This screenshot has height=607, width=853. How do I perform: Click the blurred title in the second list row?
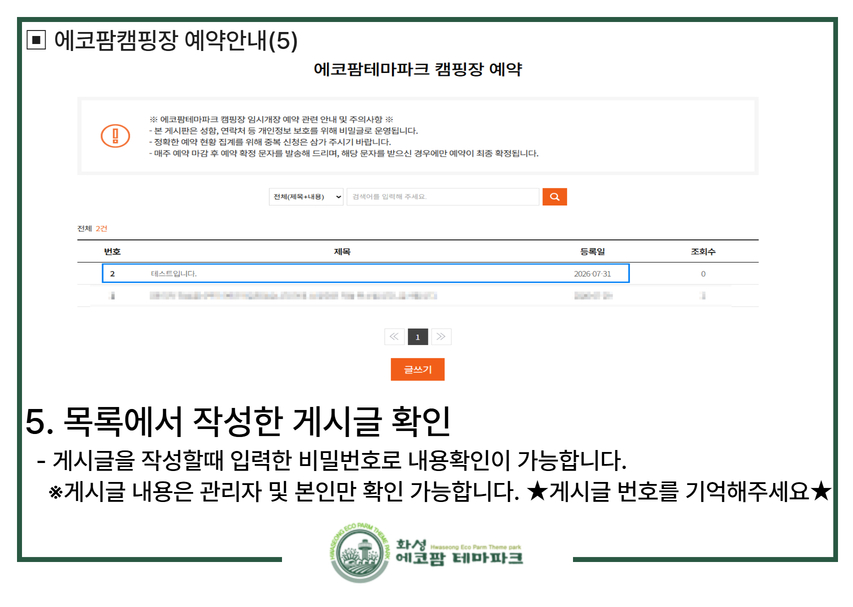[293, 296]
